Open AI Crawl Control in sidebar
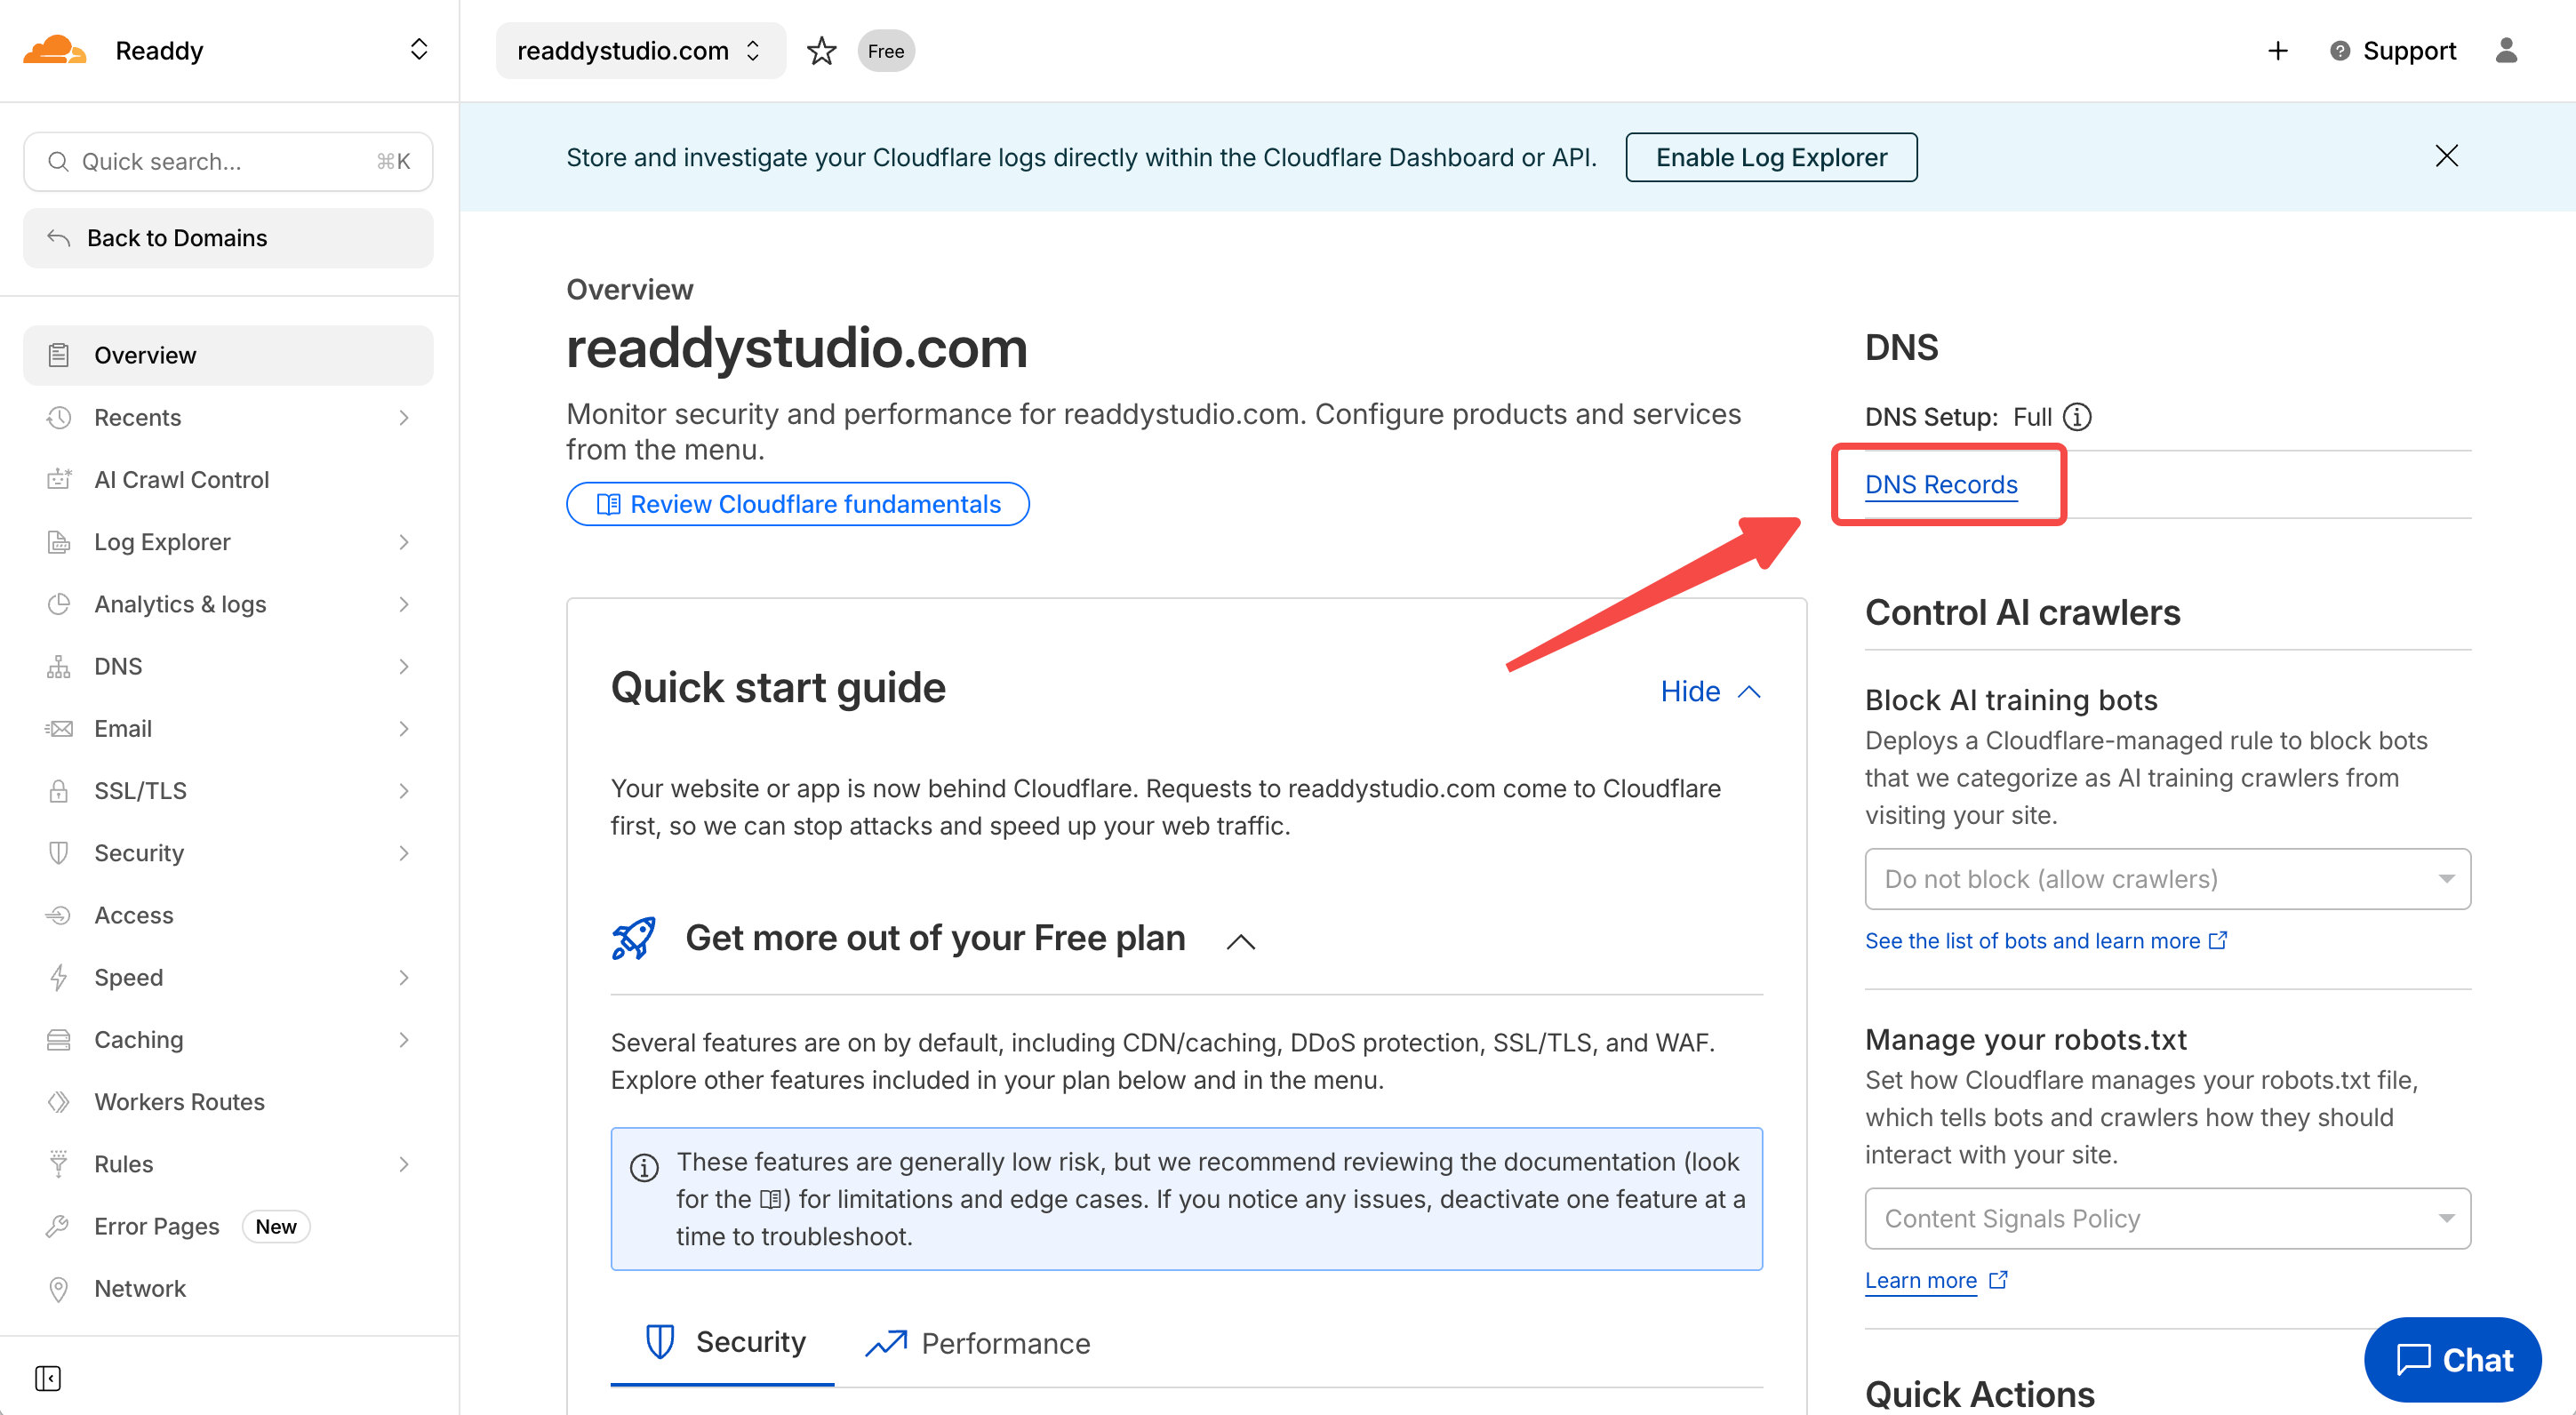The width and height of the screenshot is (2576, 1415). coord(181,480)
